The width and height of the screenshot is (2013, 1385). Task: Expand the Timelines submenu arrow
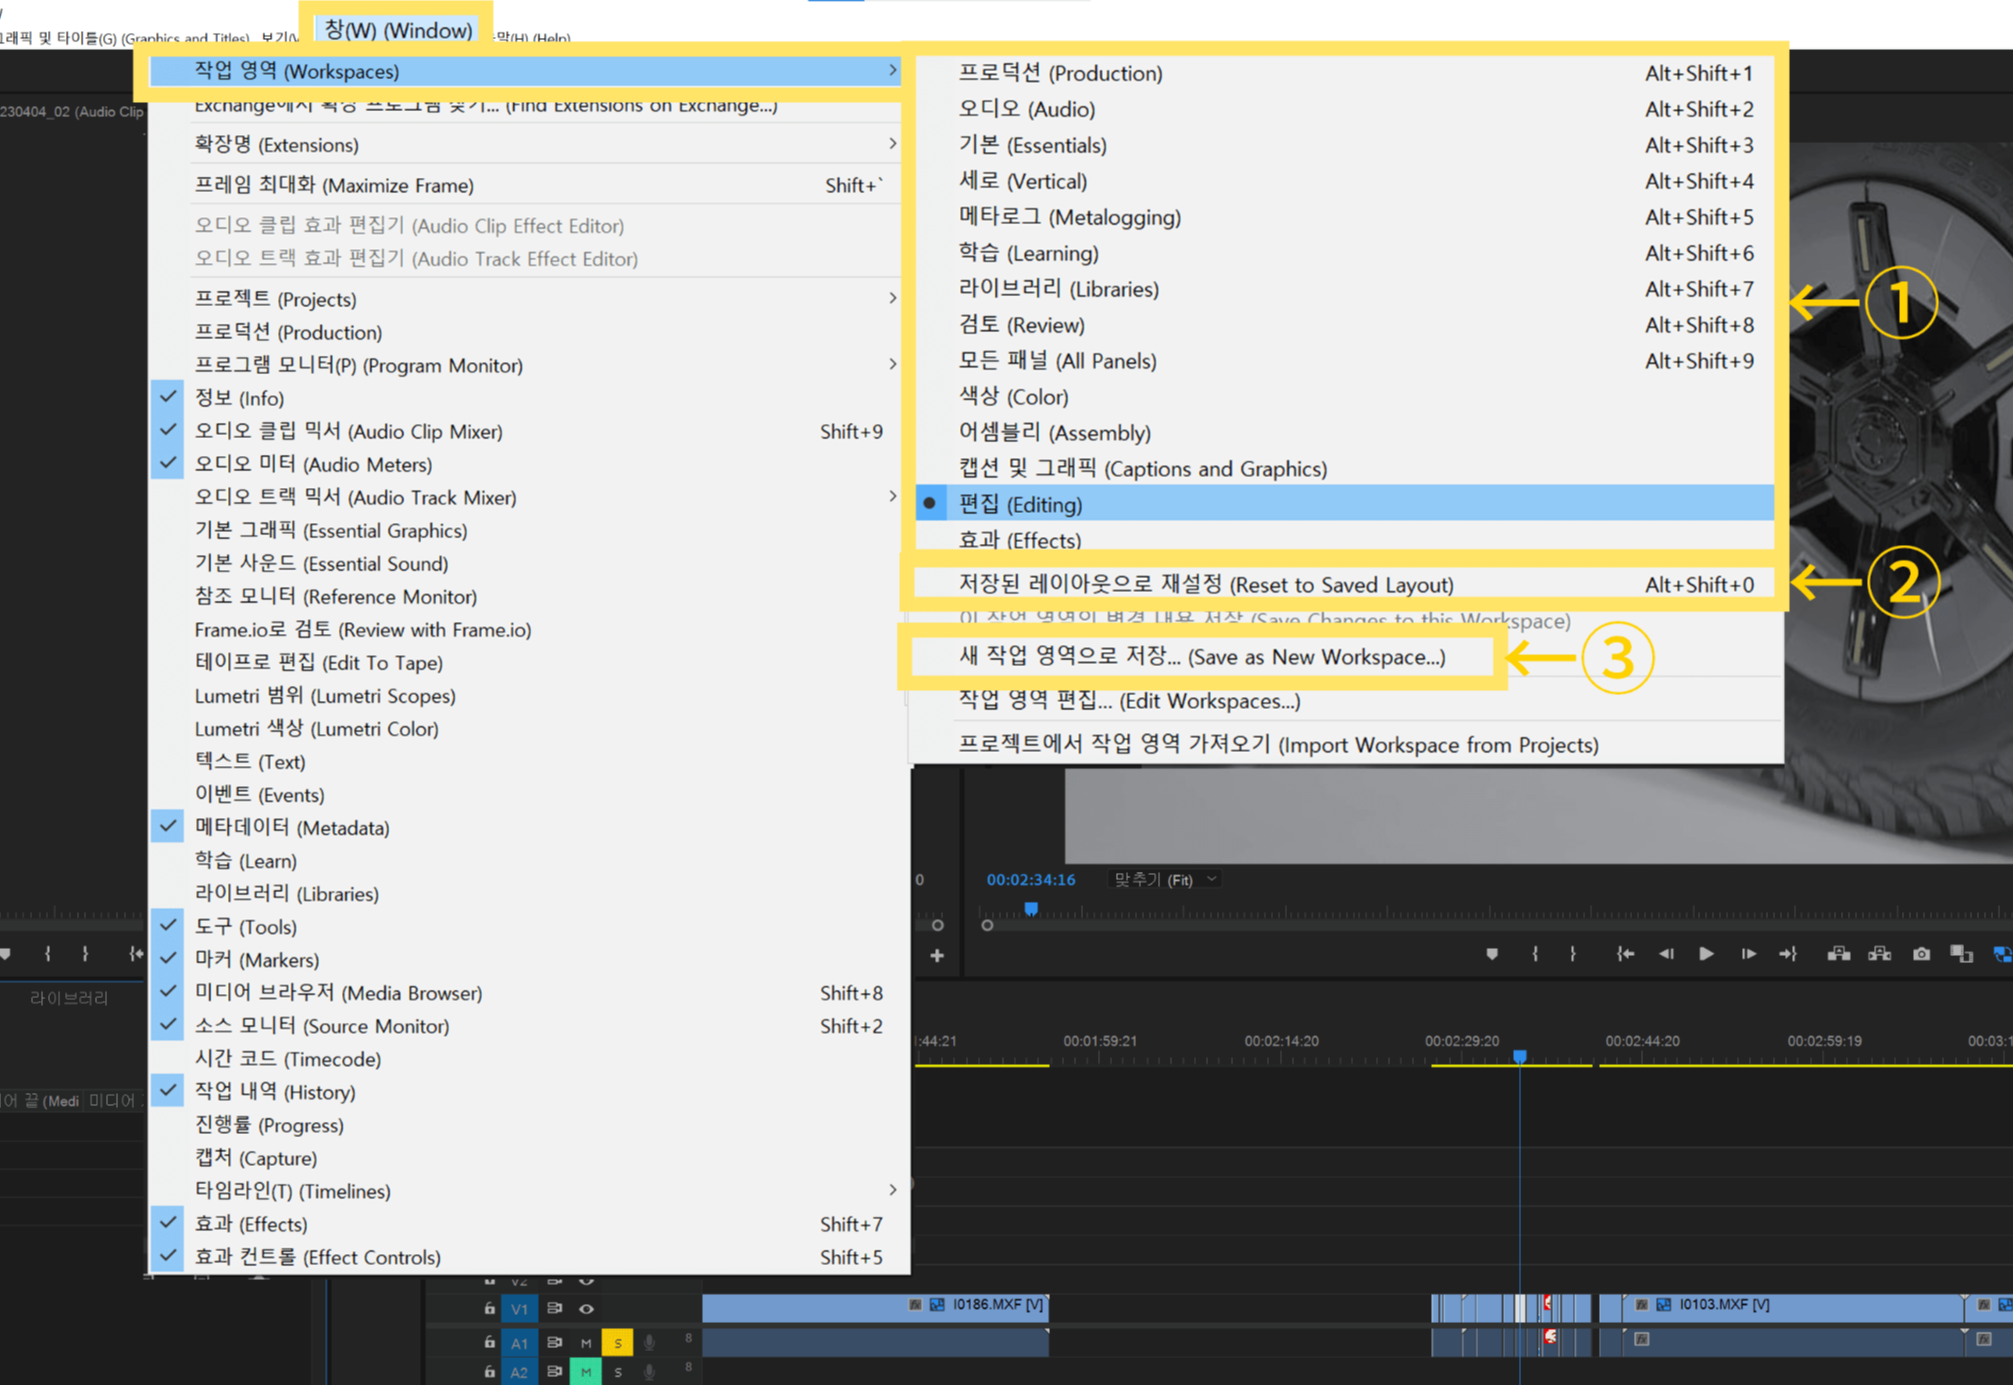pyautogui.click(x=892, y=1190)
